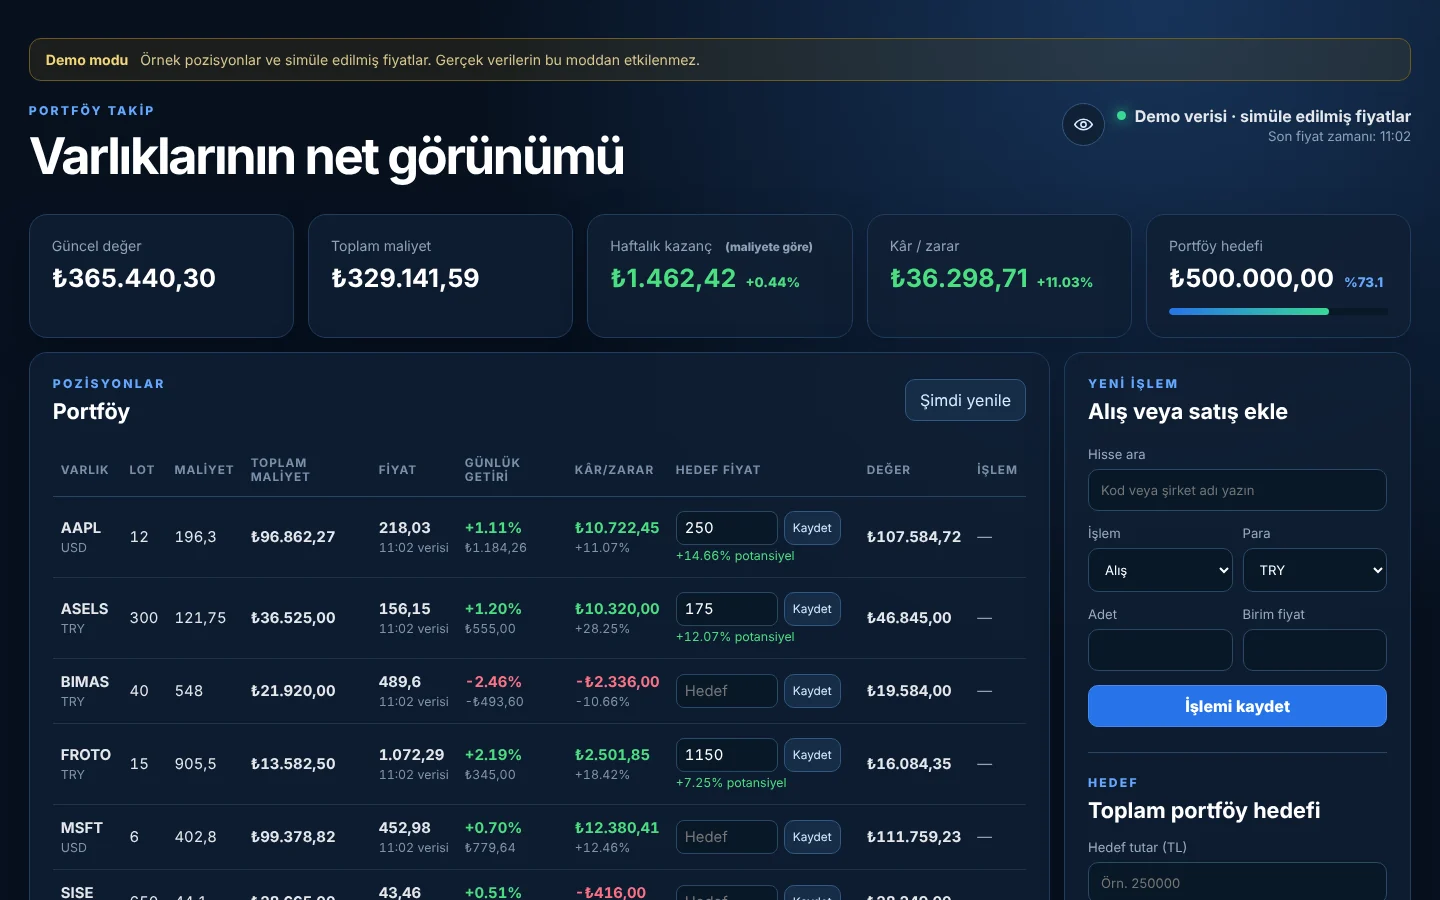Edit the AAPL target price field showing 250
Image resolution: width=1440 pixels, height=900 pixels.
727,528
